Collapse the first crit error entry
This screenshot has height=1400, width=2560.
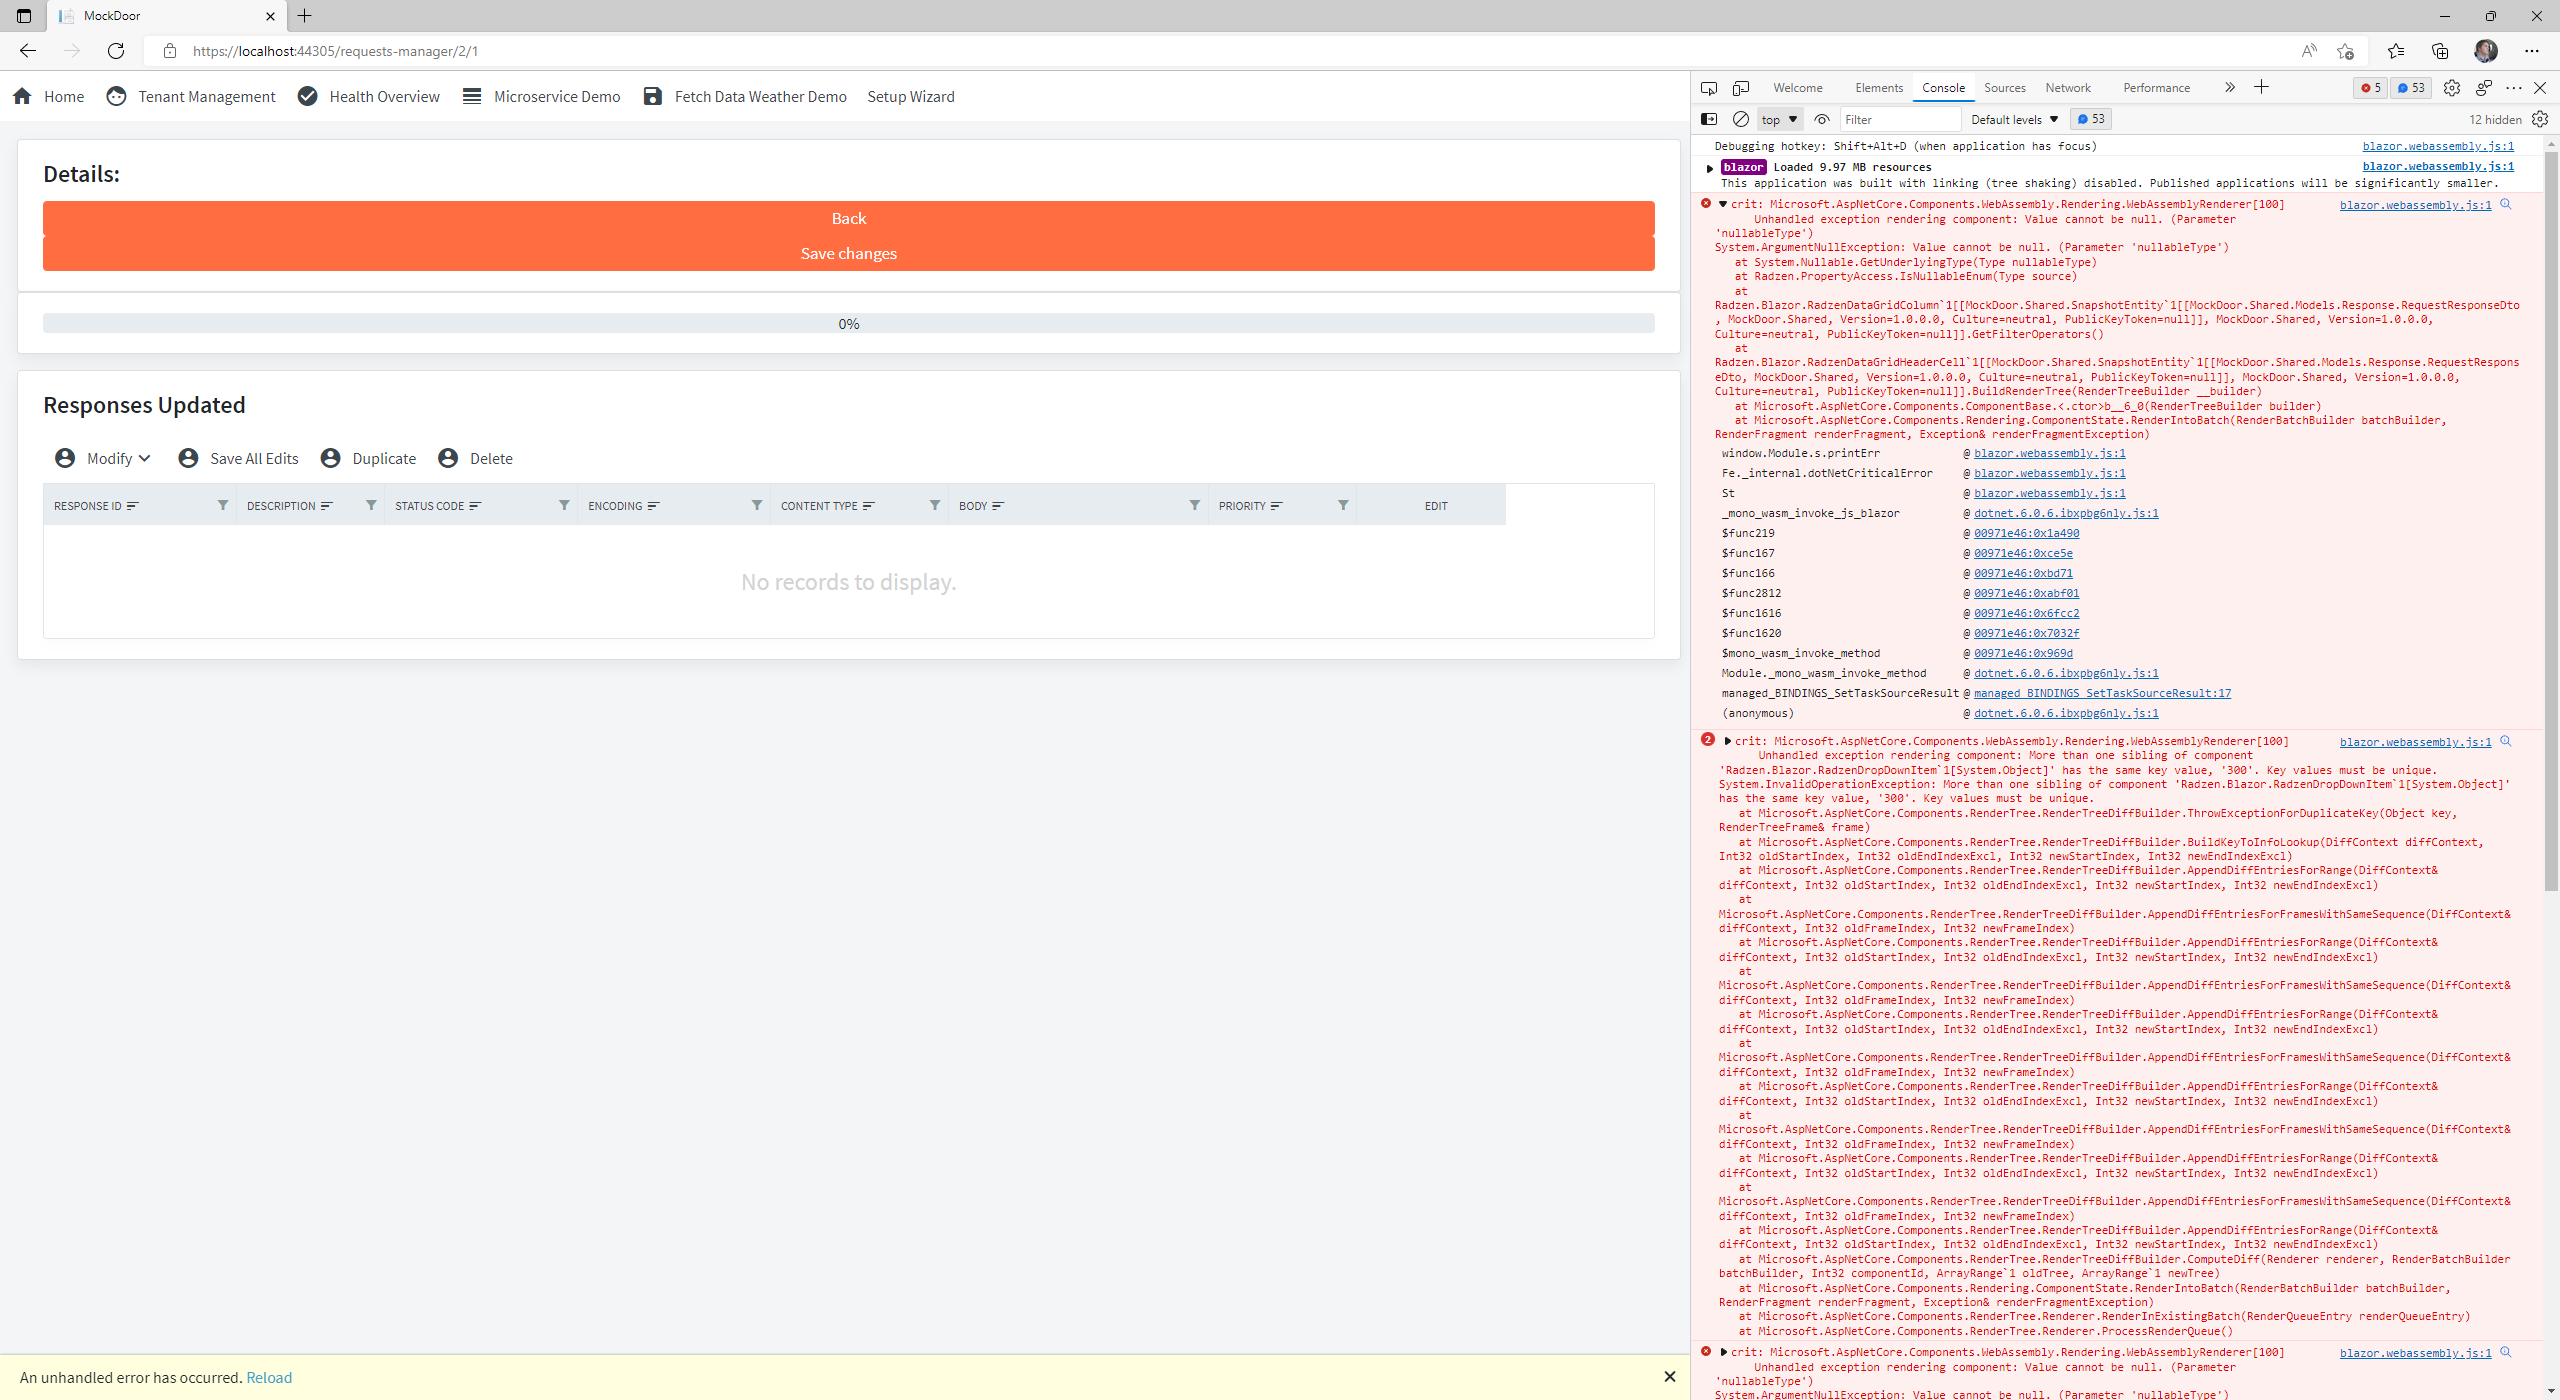tap(1723, 204)
